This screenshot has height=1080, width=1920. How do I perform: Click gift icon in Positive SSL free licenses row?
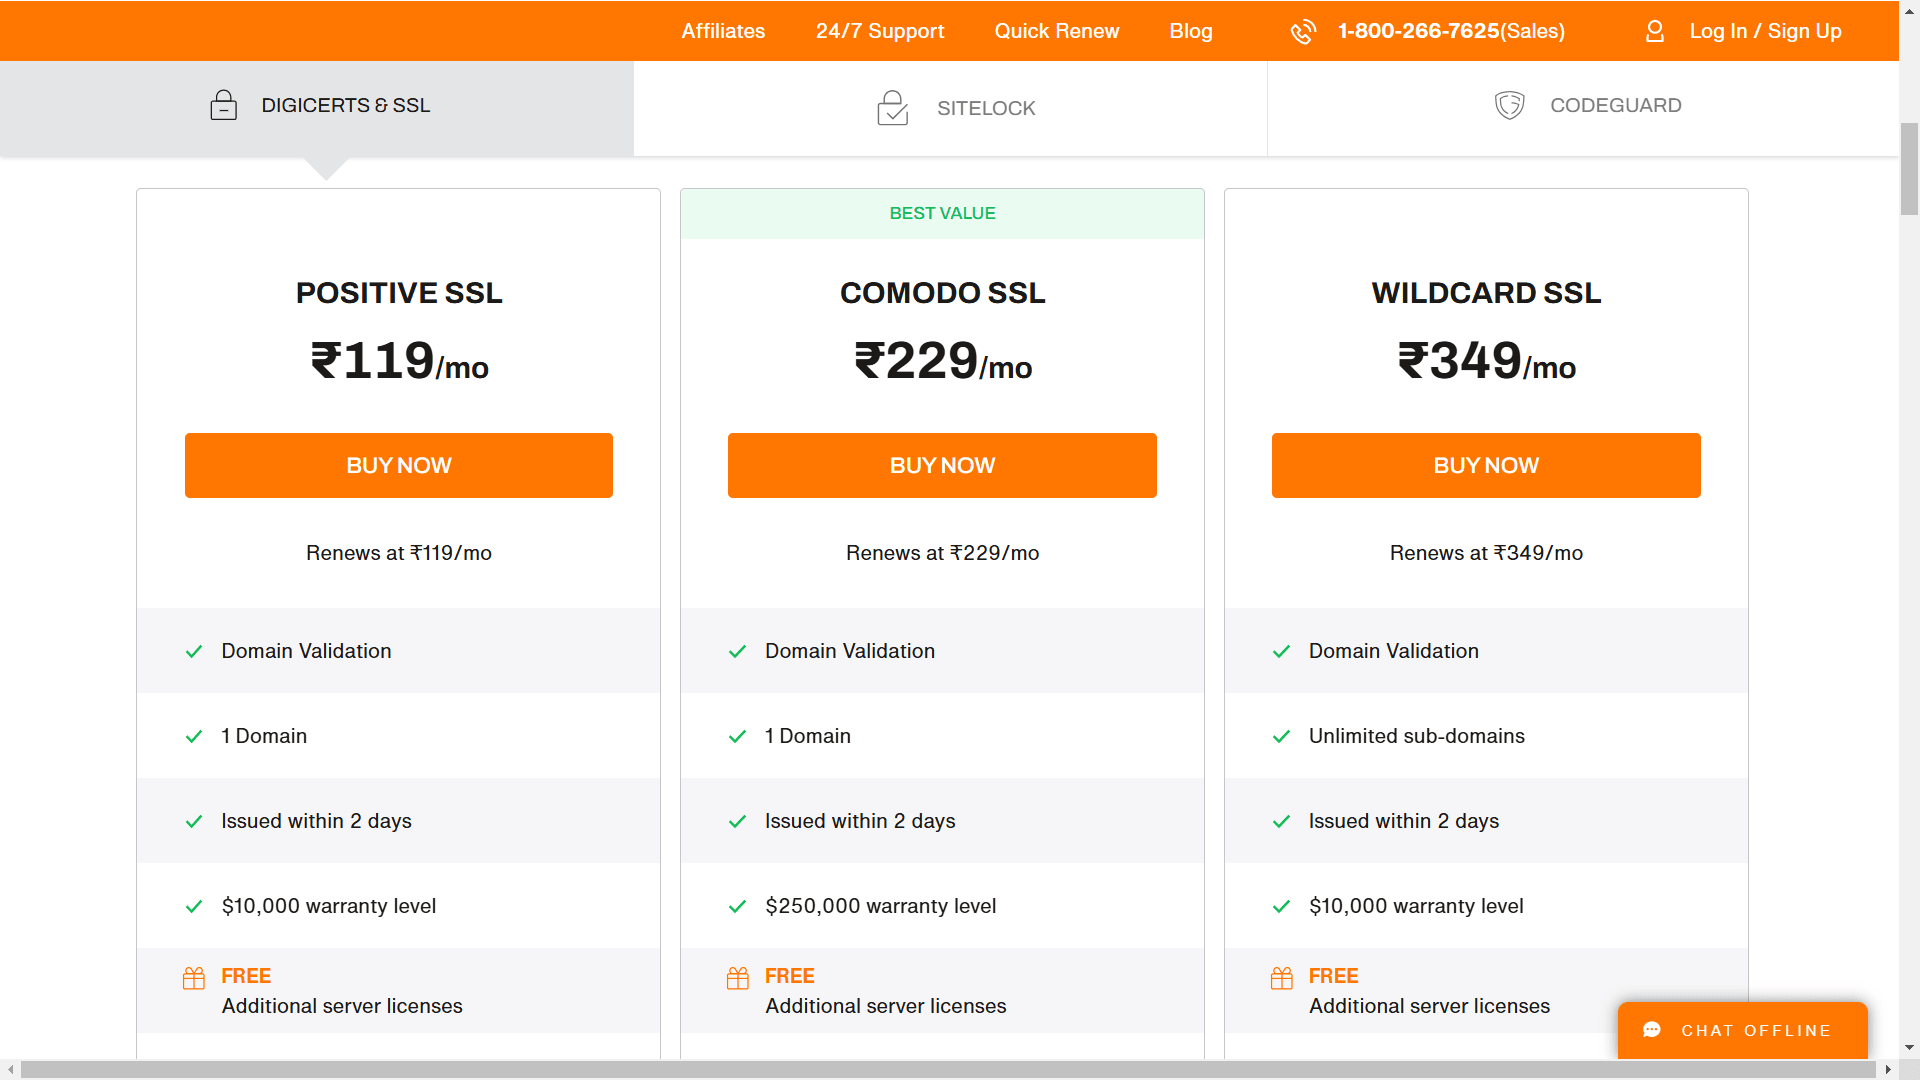pyautogui.click(x=194, y=978)
